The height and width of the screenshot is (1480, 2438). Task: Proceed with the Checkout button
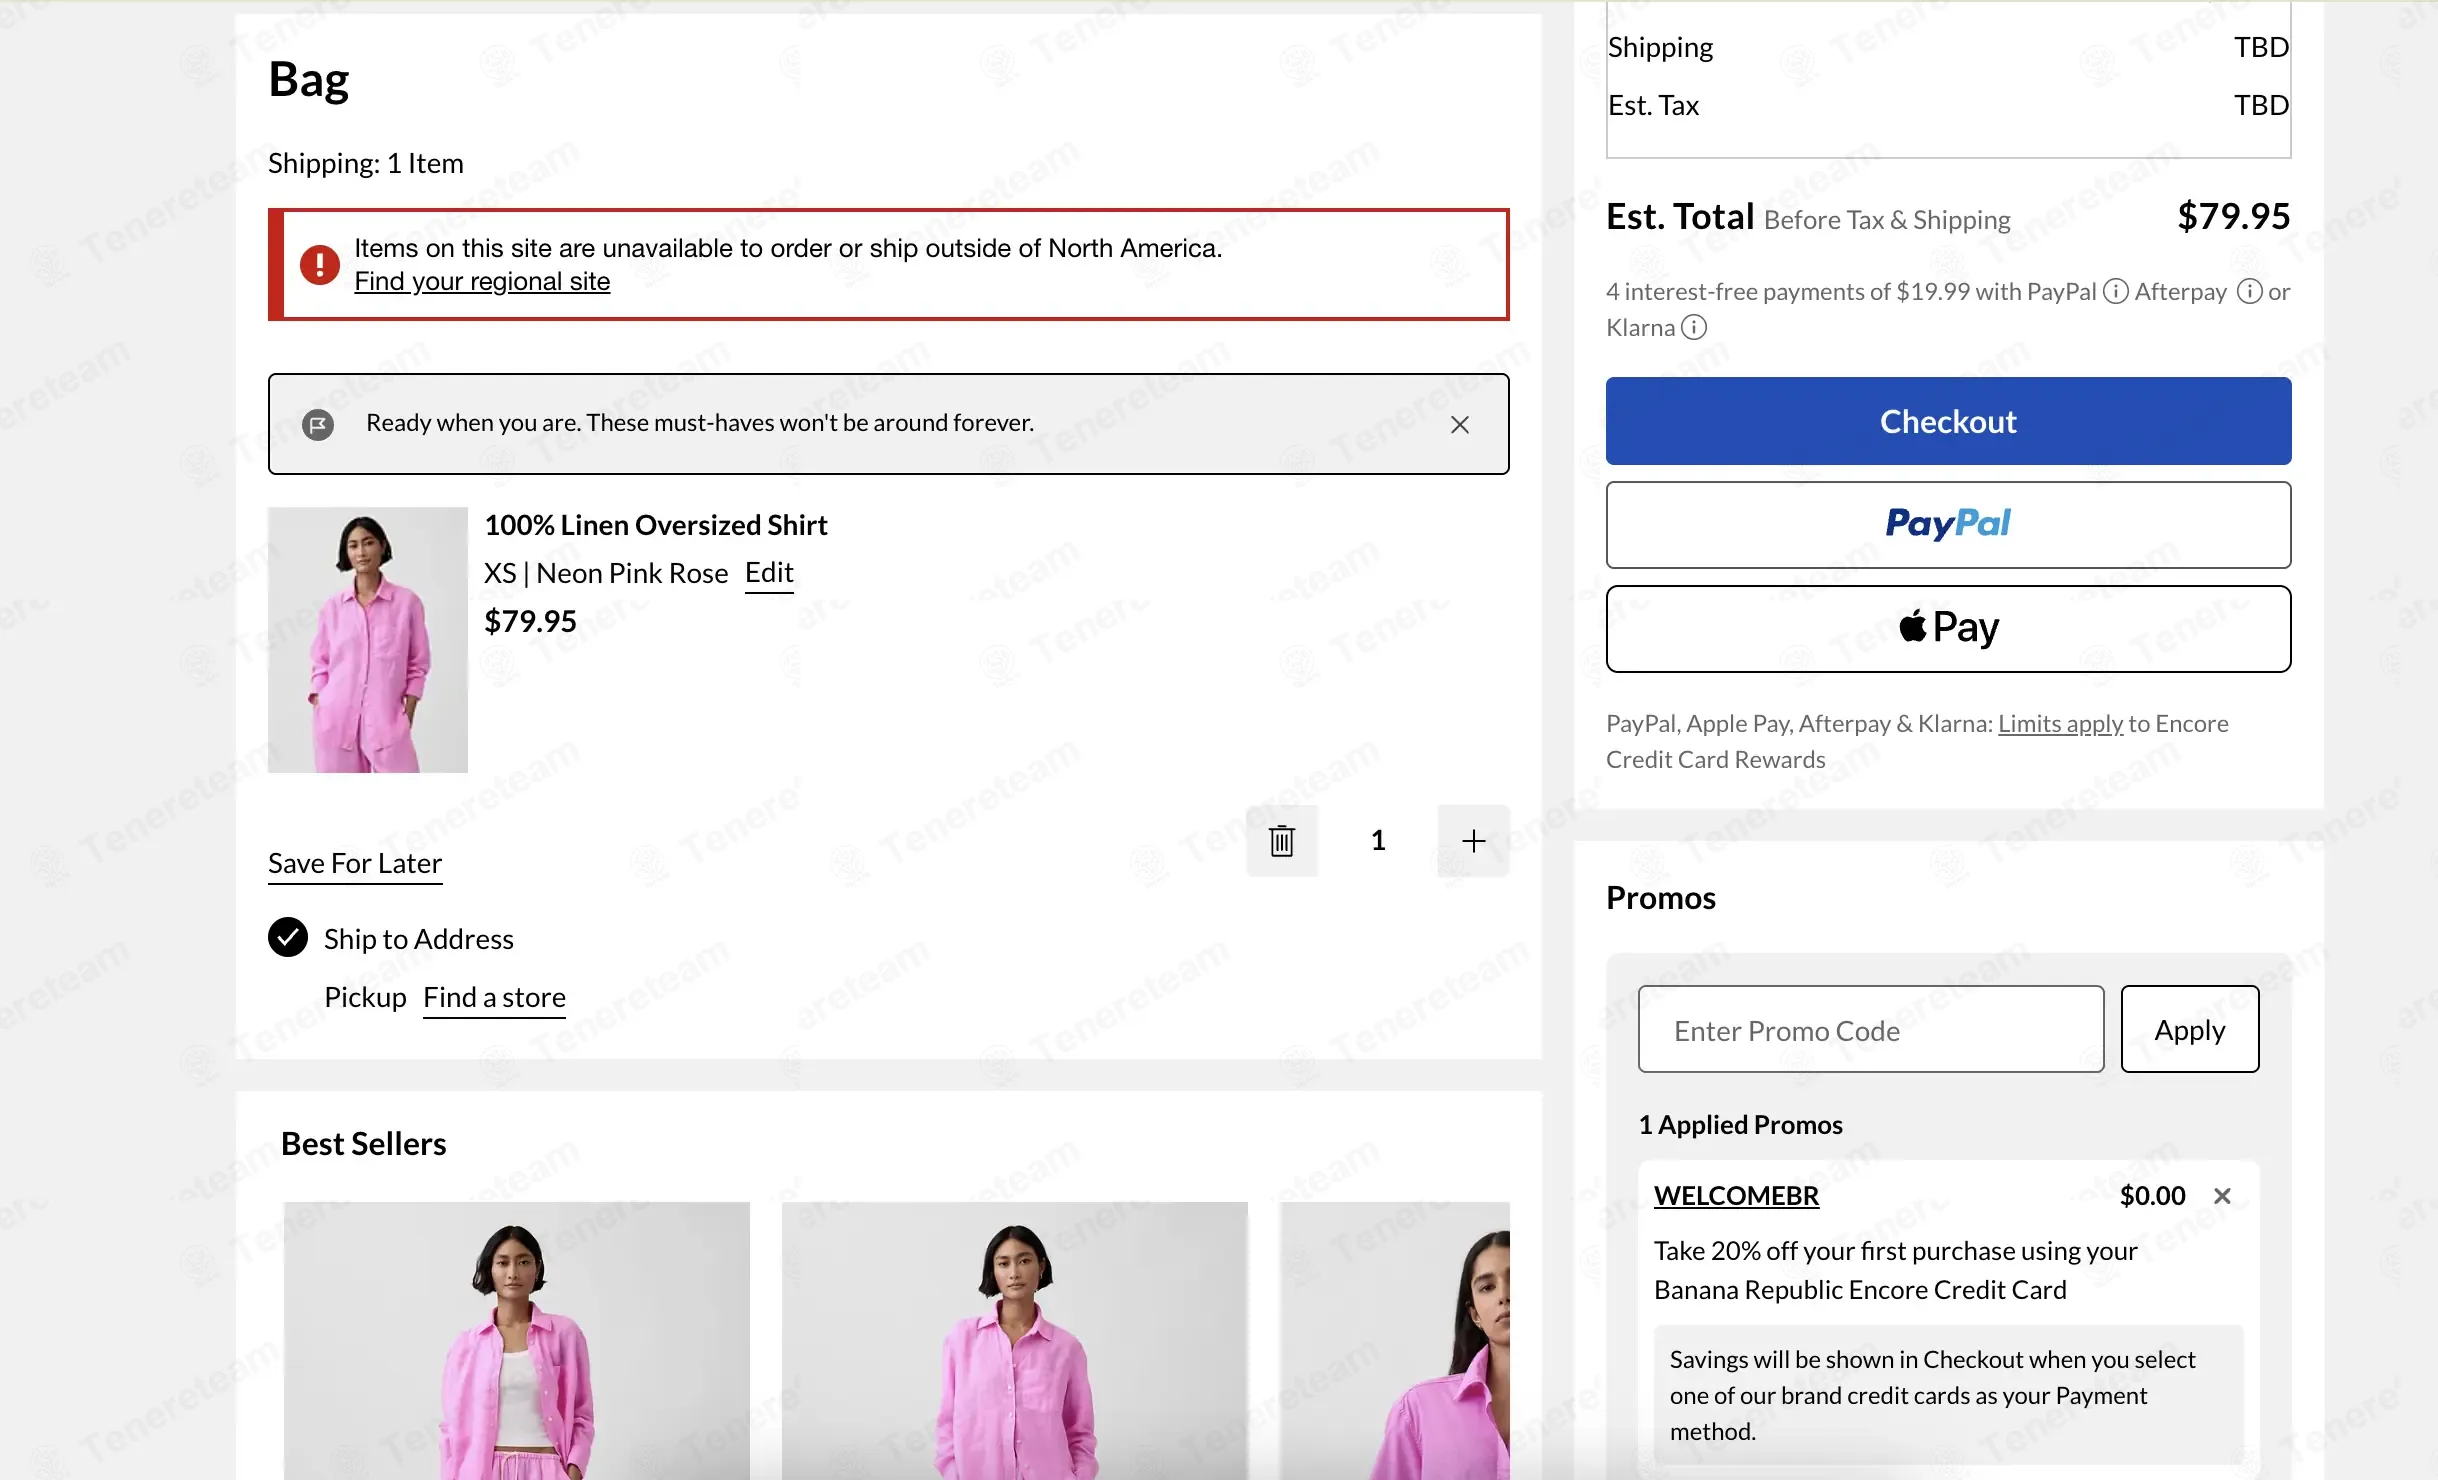[x=1948, y=421]
